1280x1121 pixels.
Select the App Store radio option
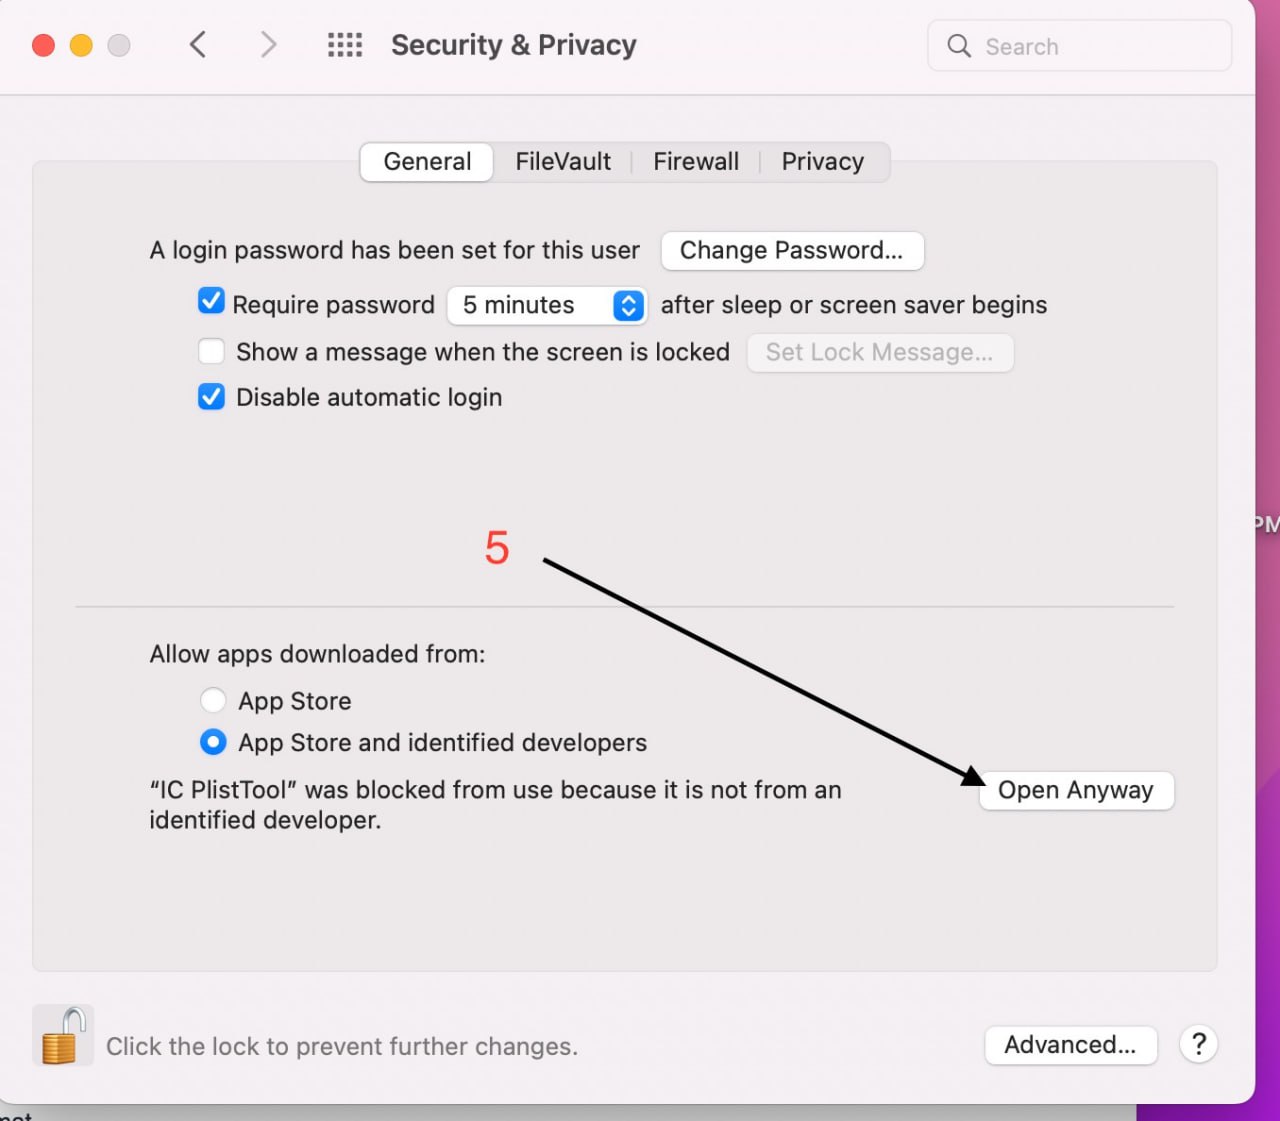coord(213,700)
